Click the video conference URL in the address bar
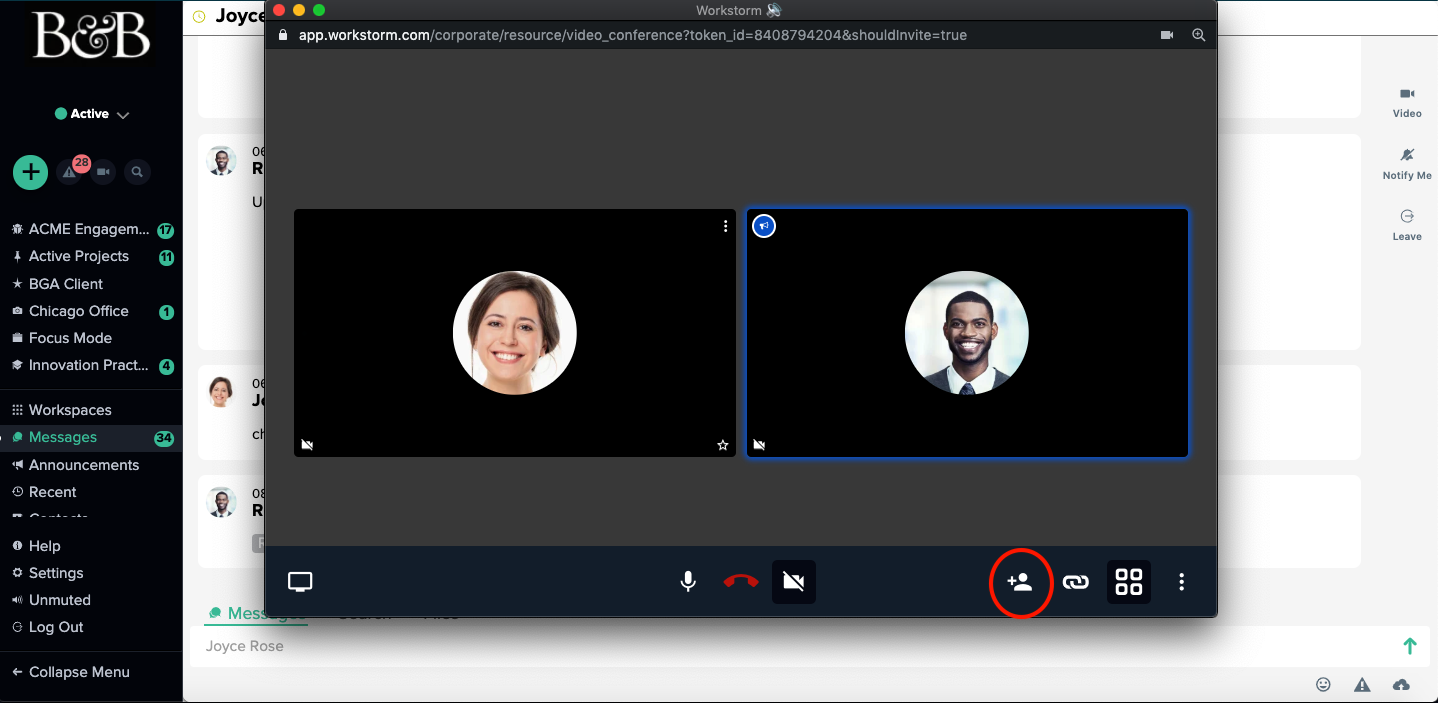The width and height of the screenshot is (1438, 703). pos(633,35)
